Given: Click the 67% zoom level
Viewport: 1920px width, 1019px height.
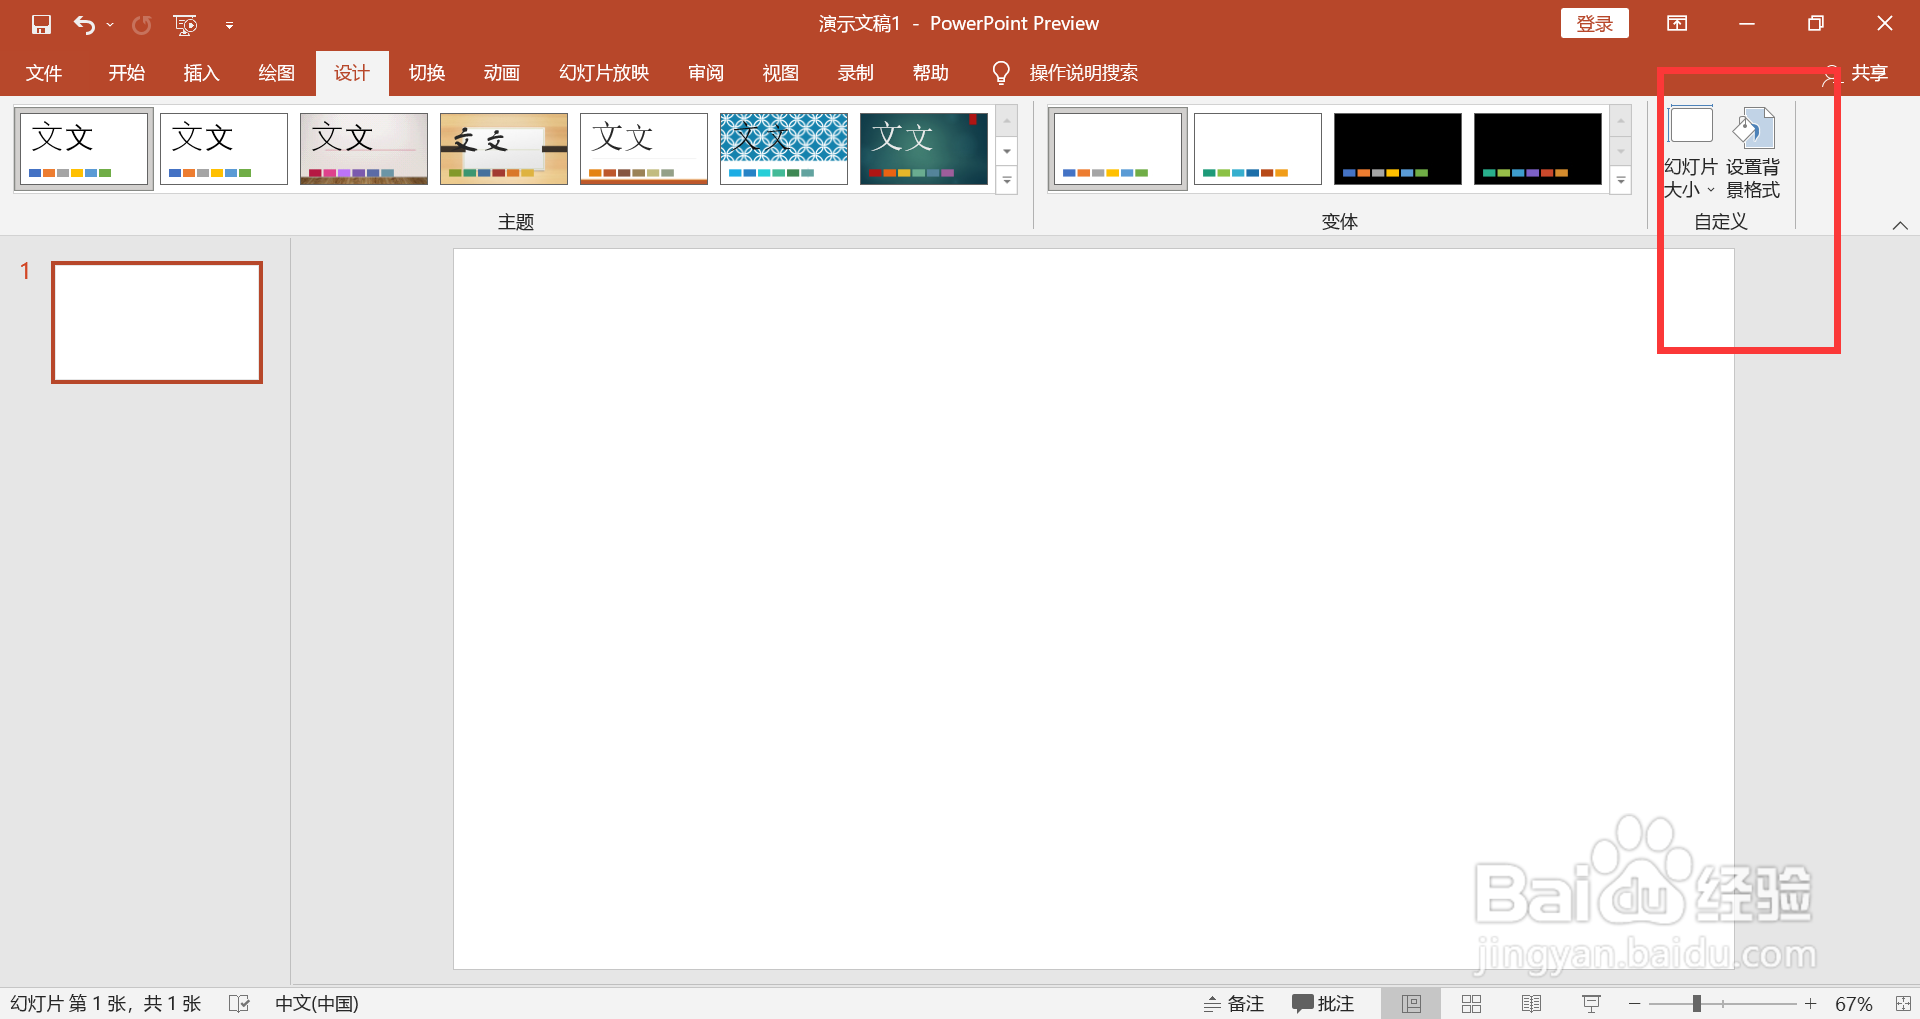Looking at the screenshot, I should [x=1853, y=1003].
